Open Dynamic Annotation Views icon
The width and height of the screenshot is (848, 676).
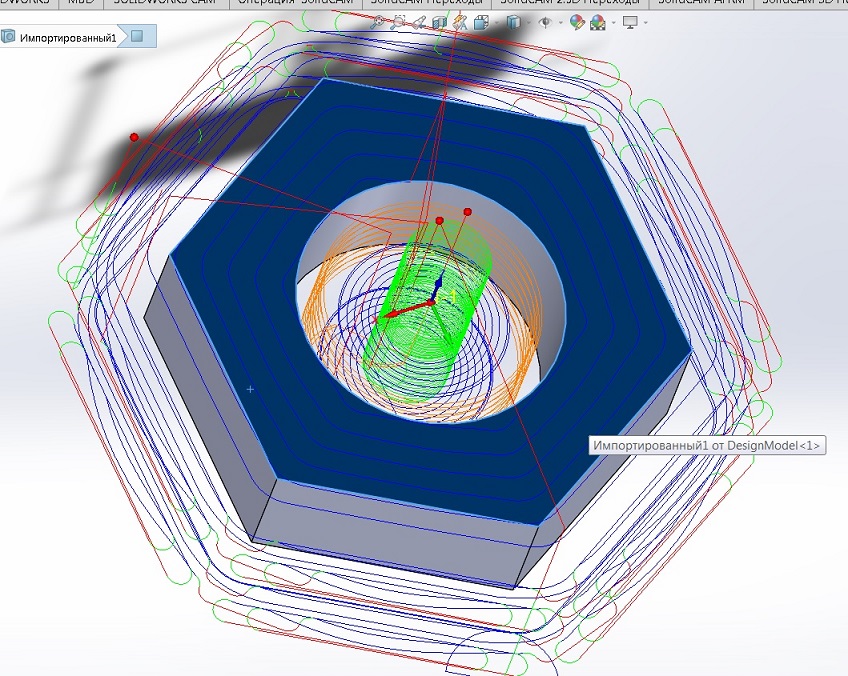460,22
